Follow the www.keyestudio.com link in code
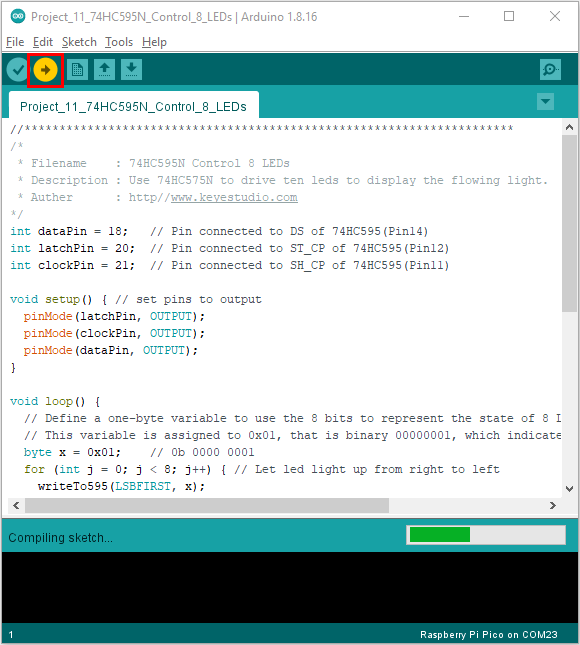Image resolution: width=580 pixels, height=645 pixels. tap(234, 197)
